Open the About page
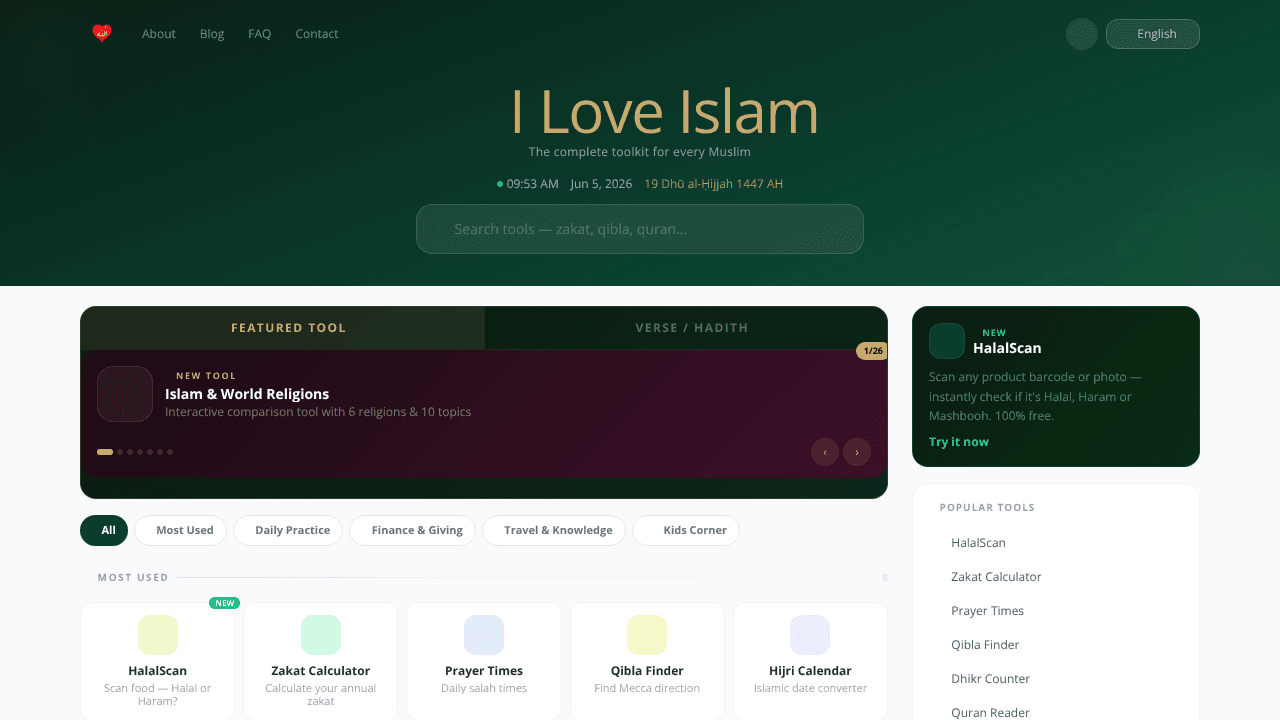Screen dimensions: 1280x720 (x=158, y=34)
